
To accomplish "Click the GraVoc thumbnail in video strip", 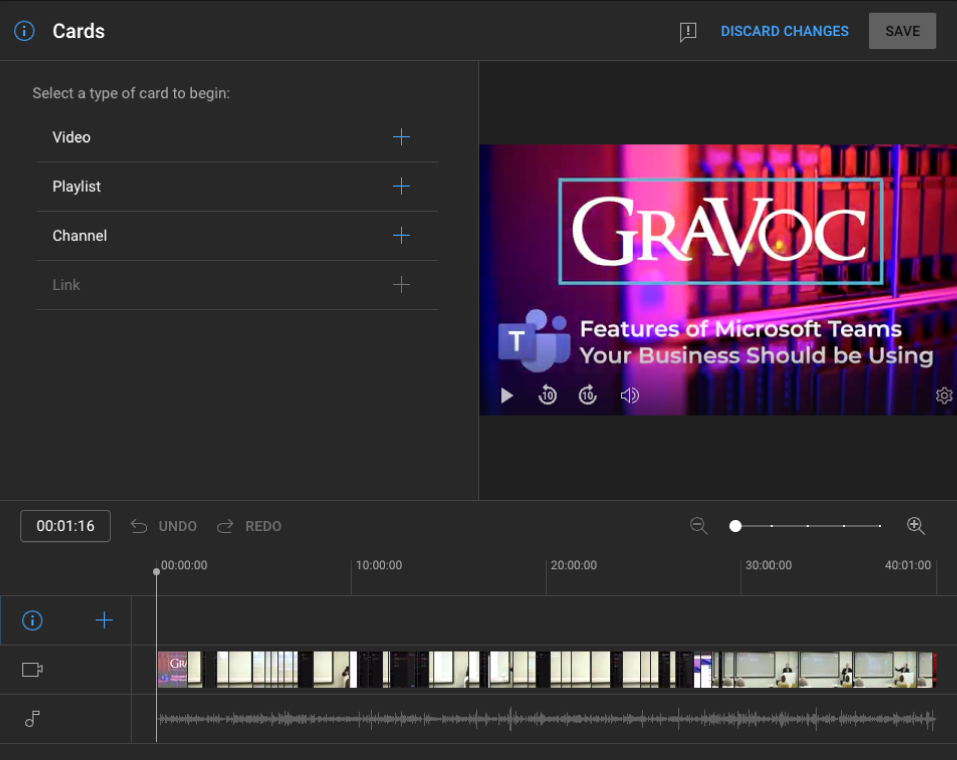I will click(x=173, y=670).
